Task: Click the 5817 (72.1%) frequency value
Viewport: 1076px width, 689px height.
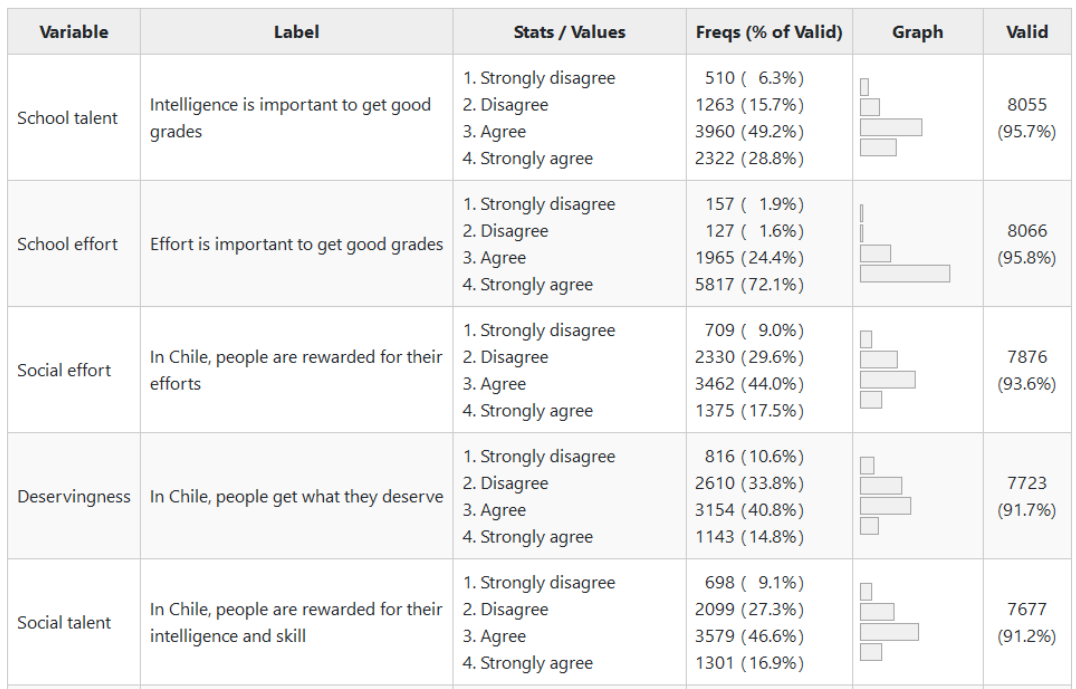Action: click(x=749, y=285)
